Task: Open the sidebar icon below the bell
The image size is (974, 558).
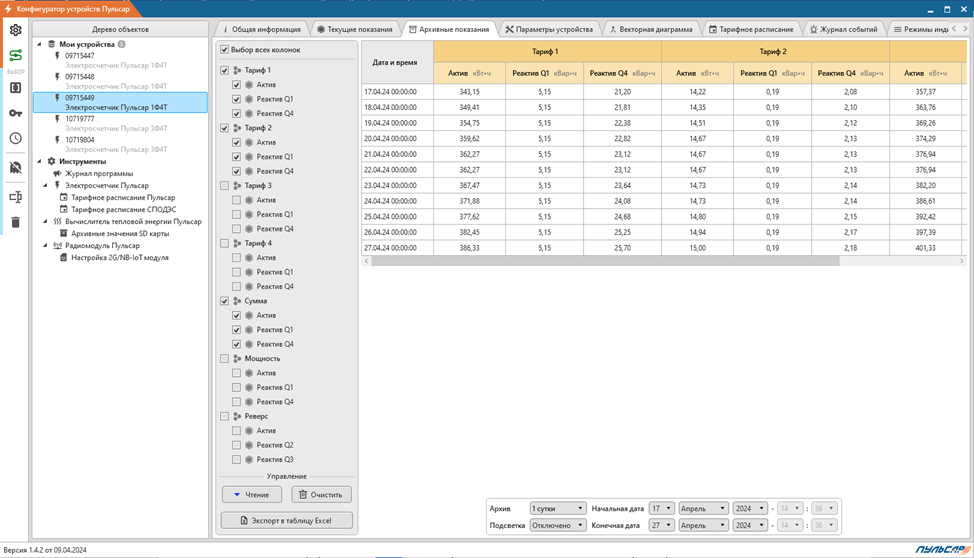Action: [x=16, y=197]
